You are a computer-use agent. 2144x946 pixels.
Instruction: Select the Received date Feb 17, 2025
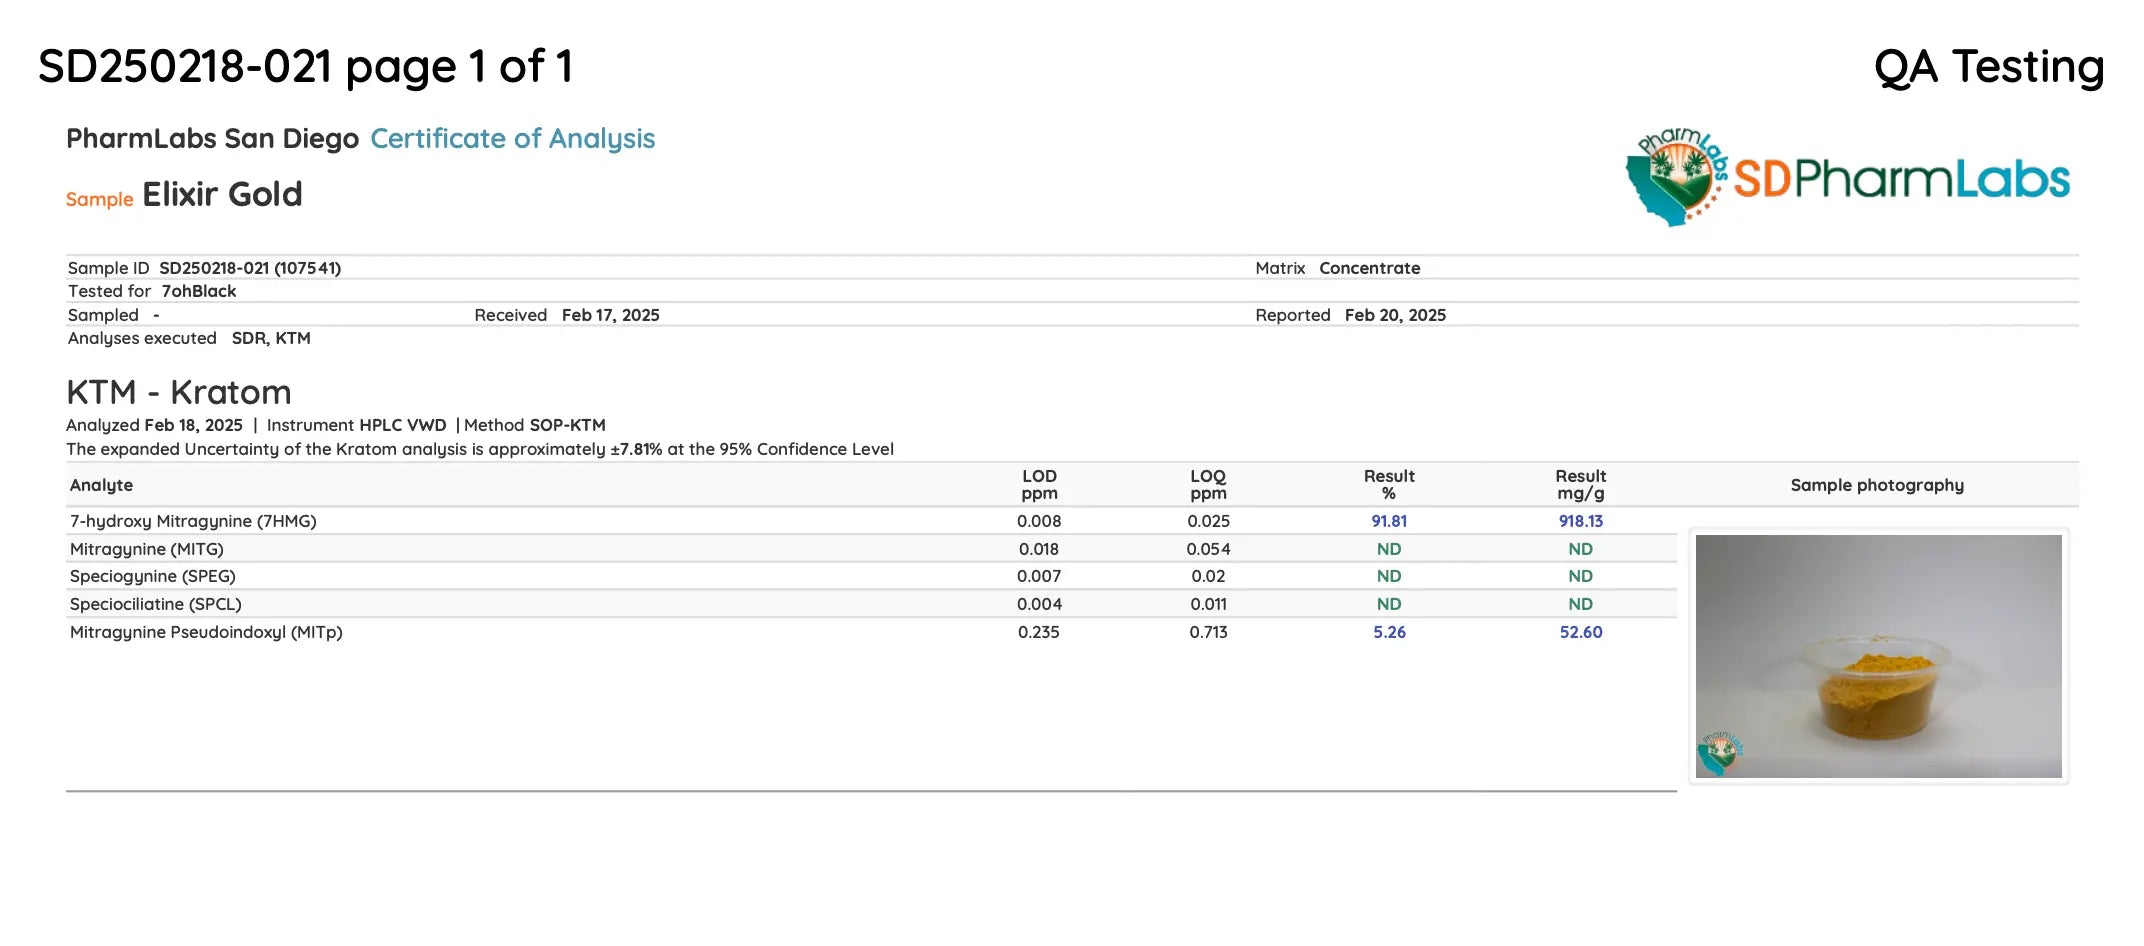point(610,315)
